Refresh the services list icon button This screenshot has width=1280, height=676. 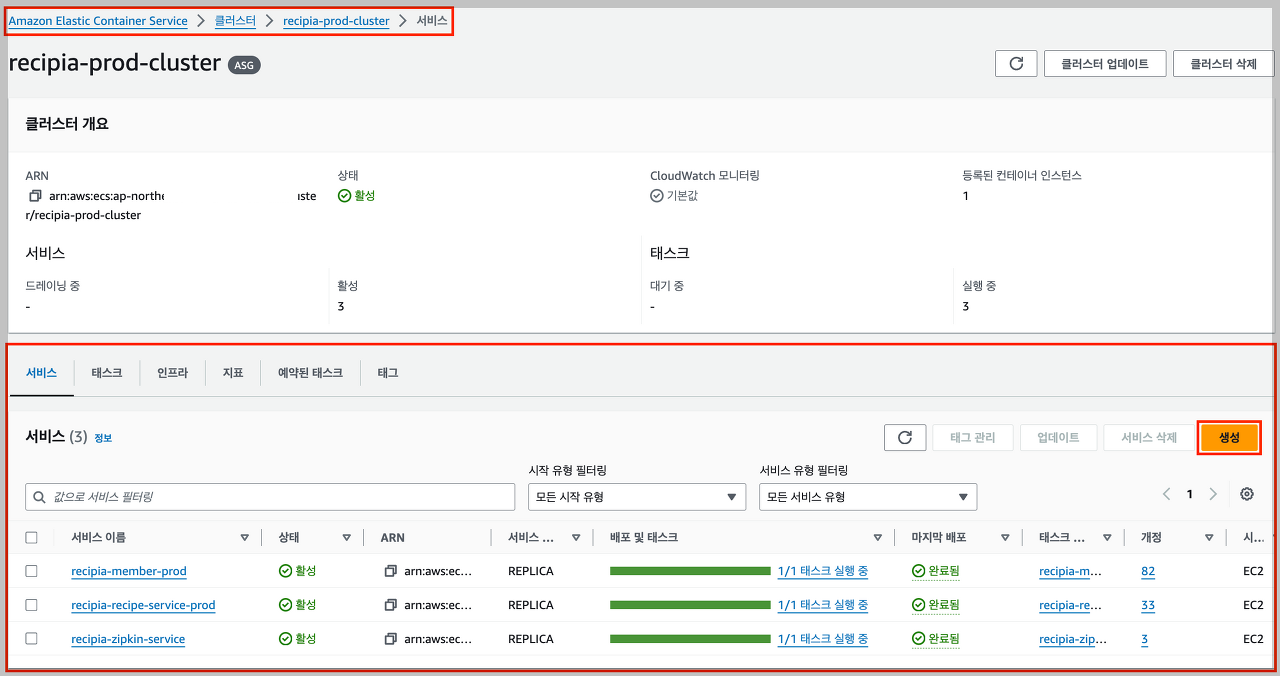click(x=905, y=437)
